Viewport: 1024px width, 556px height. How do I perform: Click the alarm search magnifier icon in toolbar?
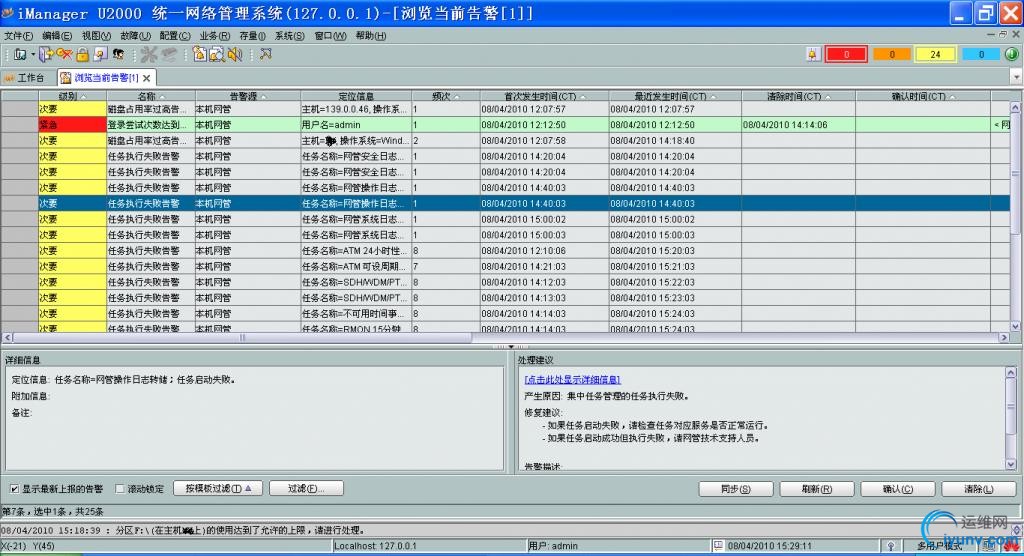click(x=217, y=55)
